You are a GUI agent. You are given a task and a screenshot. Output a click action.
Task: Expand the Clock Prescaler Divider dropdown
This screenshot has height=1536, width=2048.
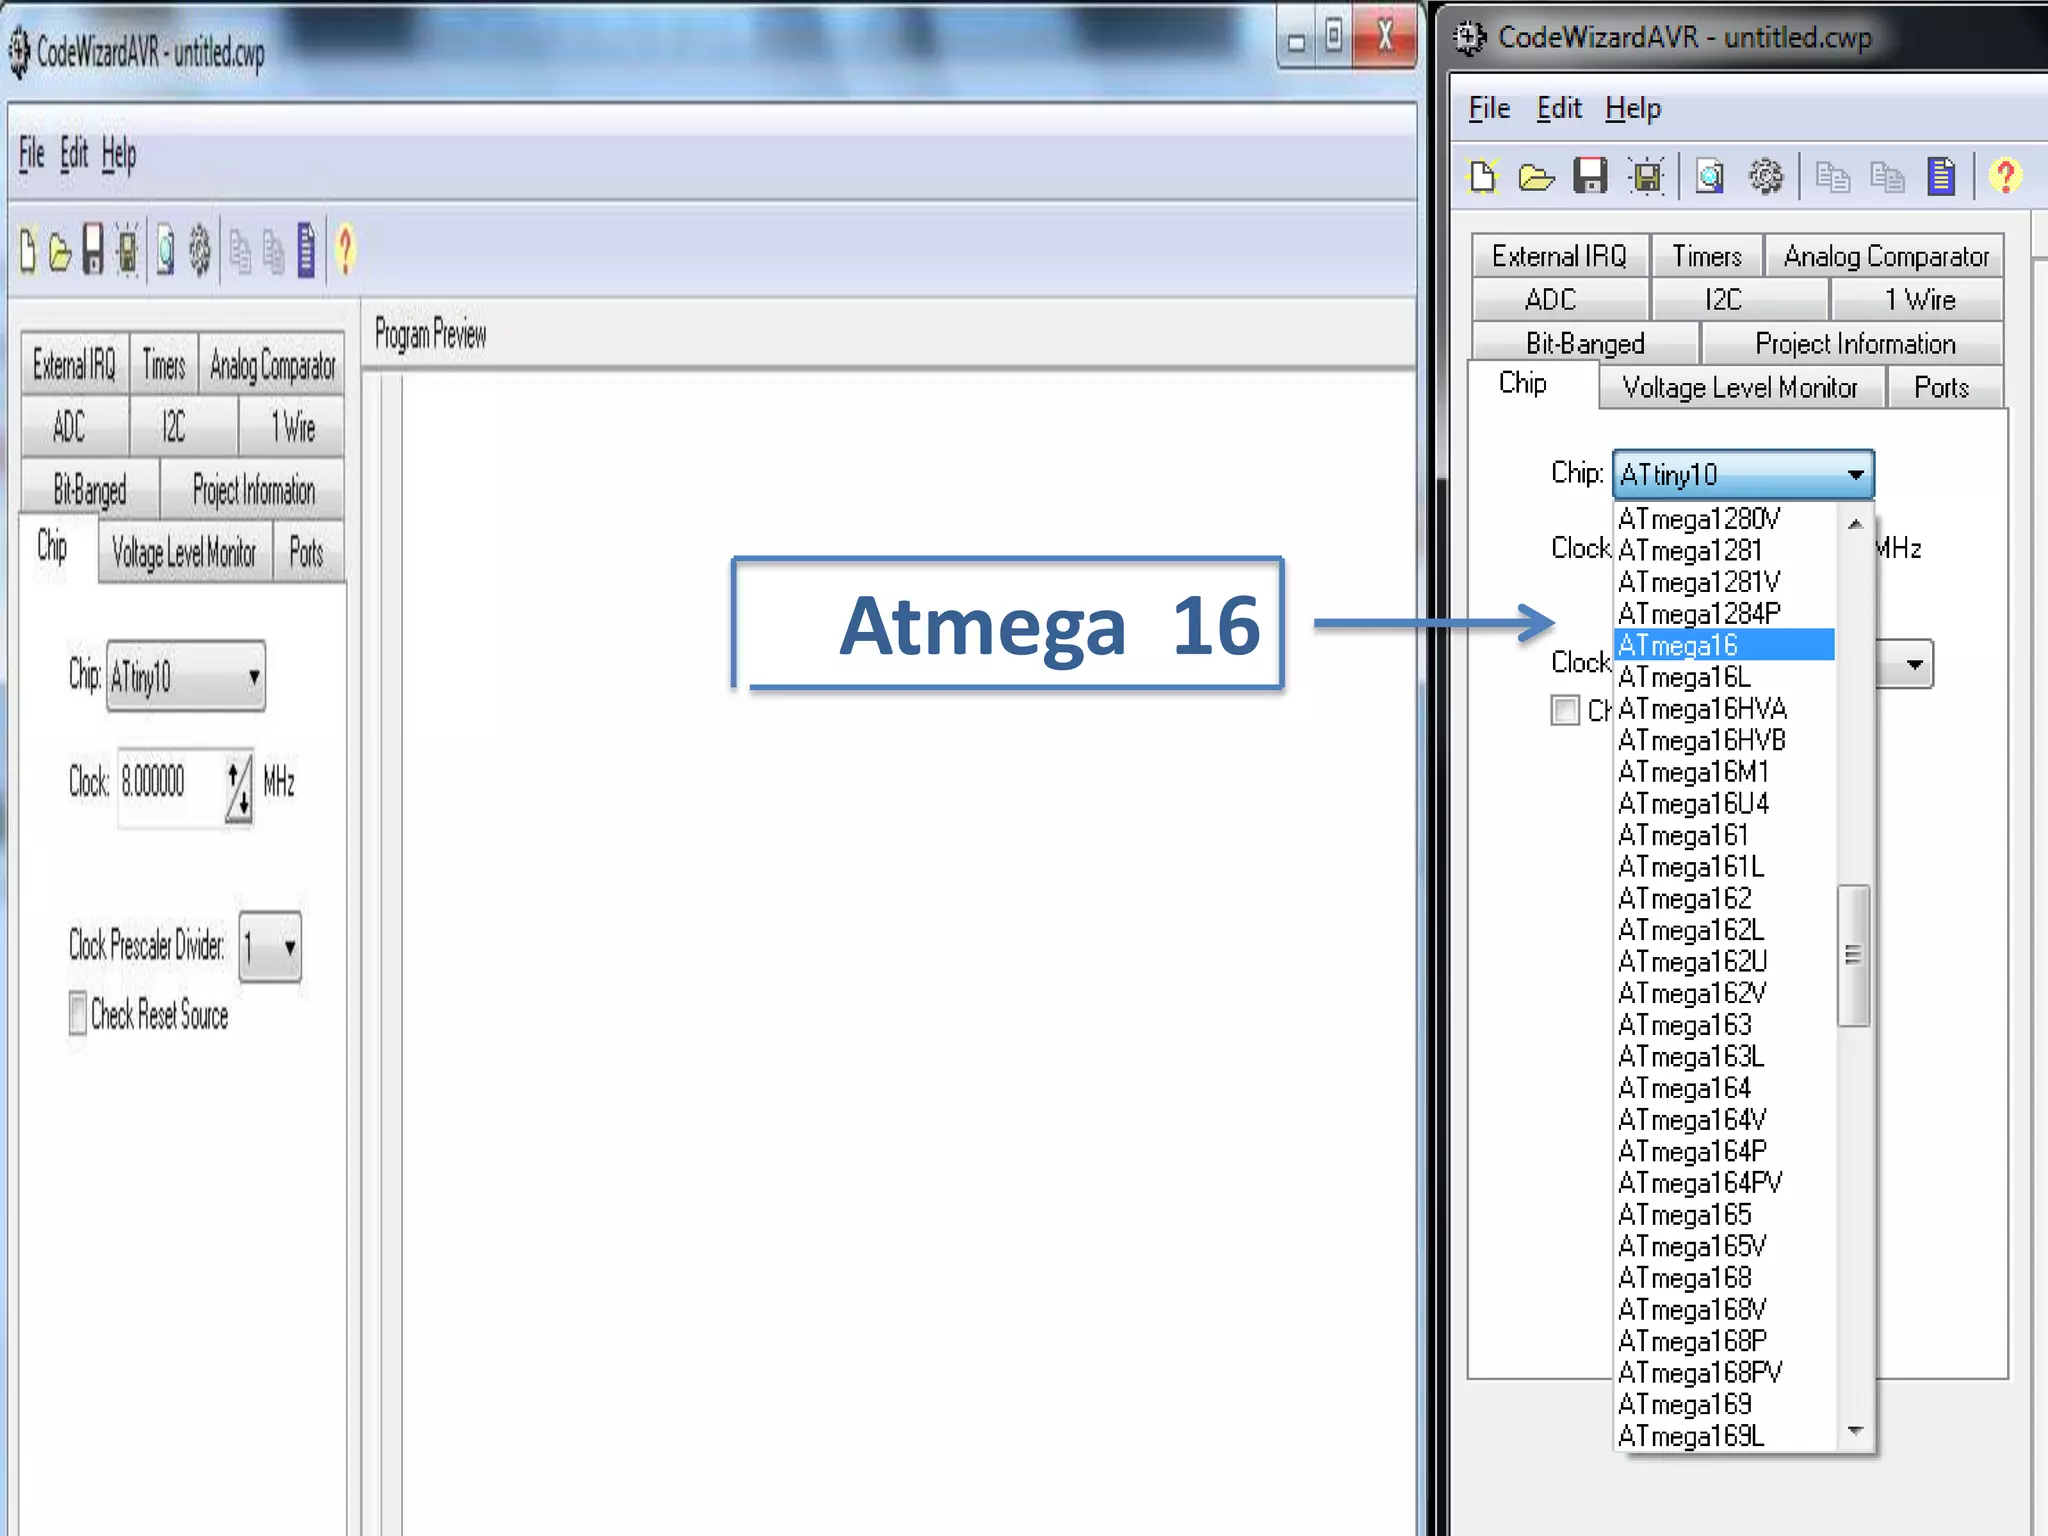pos(289,946)
